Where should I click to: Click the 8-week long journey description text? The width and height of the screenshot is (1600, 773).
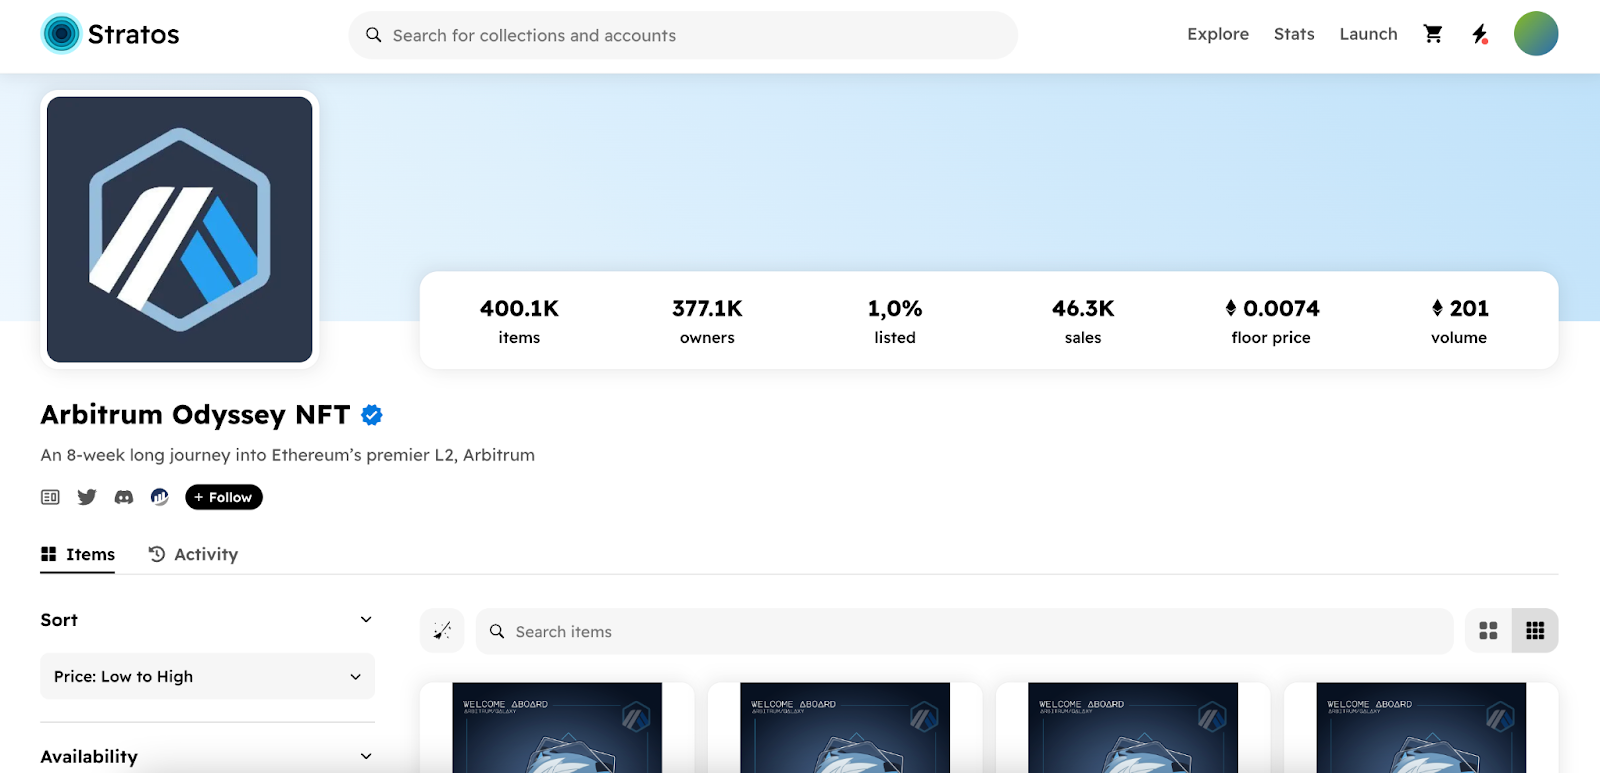click(288, 455)
